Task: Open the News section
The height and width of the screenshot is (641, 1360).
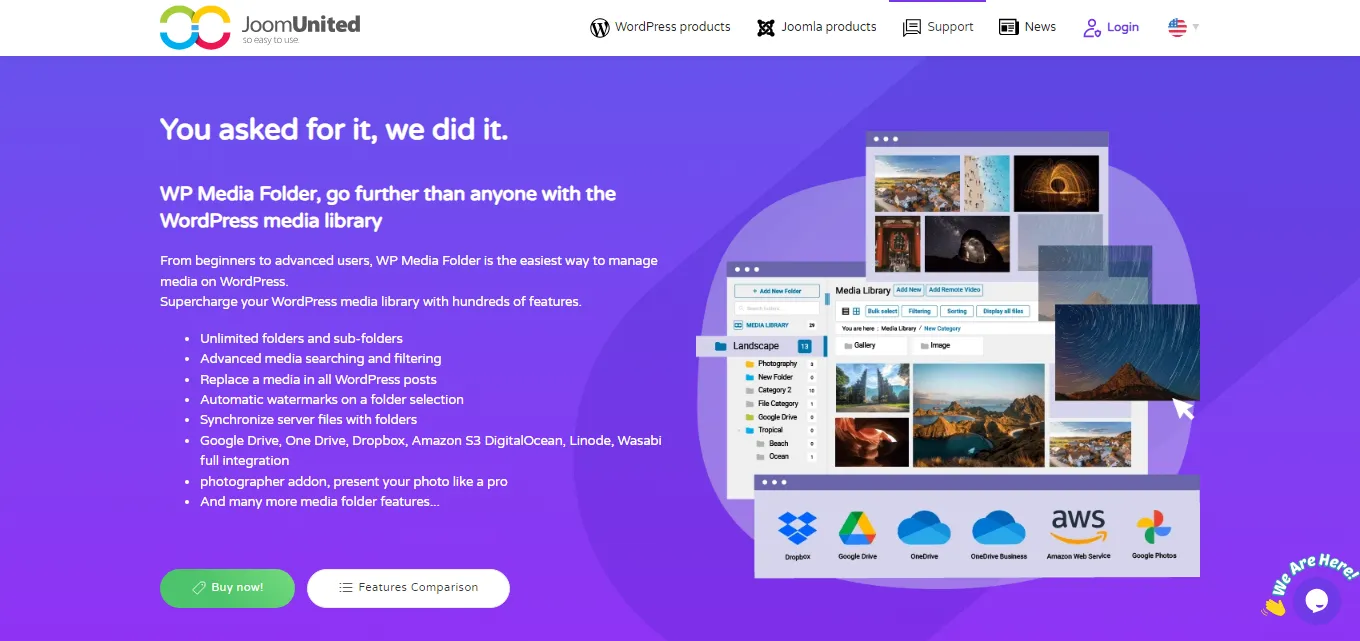Action: point(1027,27)
